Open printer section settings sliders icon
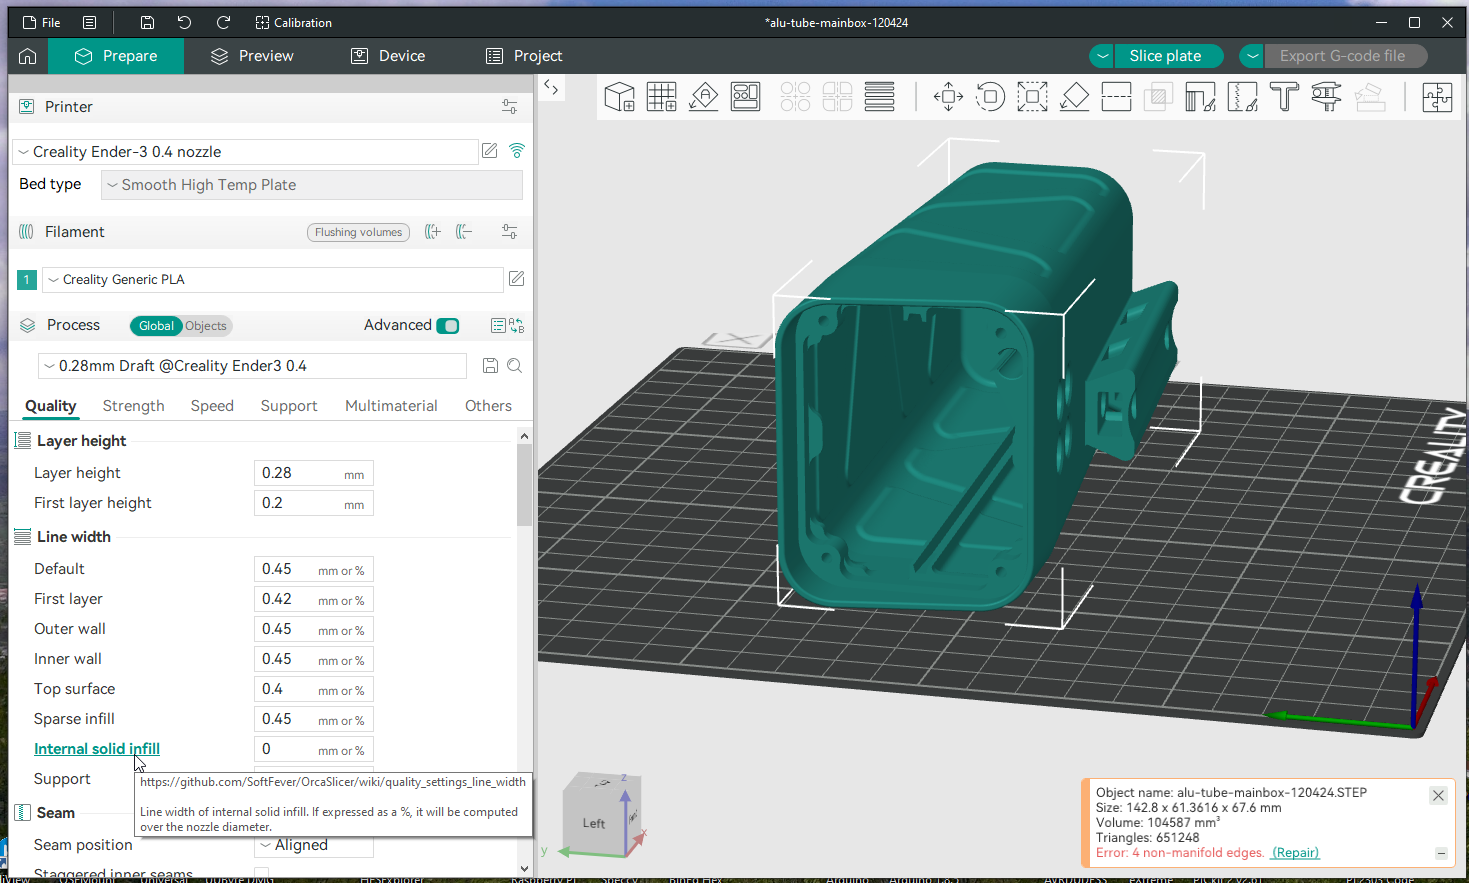Image resolution: width=1469 pixels, height=883 pixels. point(509,107)
